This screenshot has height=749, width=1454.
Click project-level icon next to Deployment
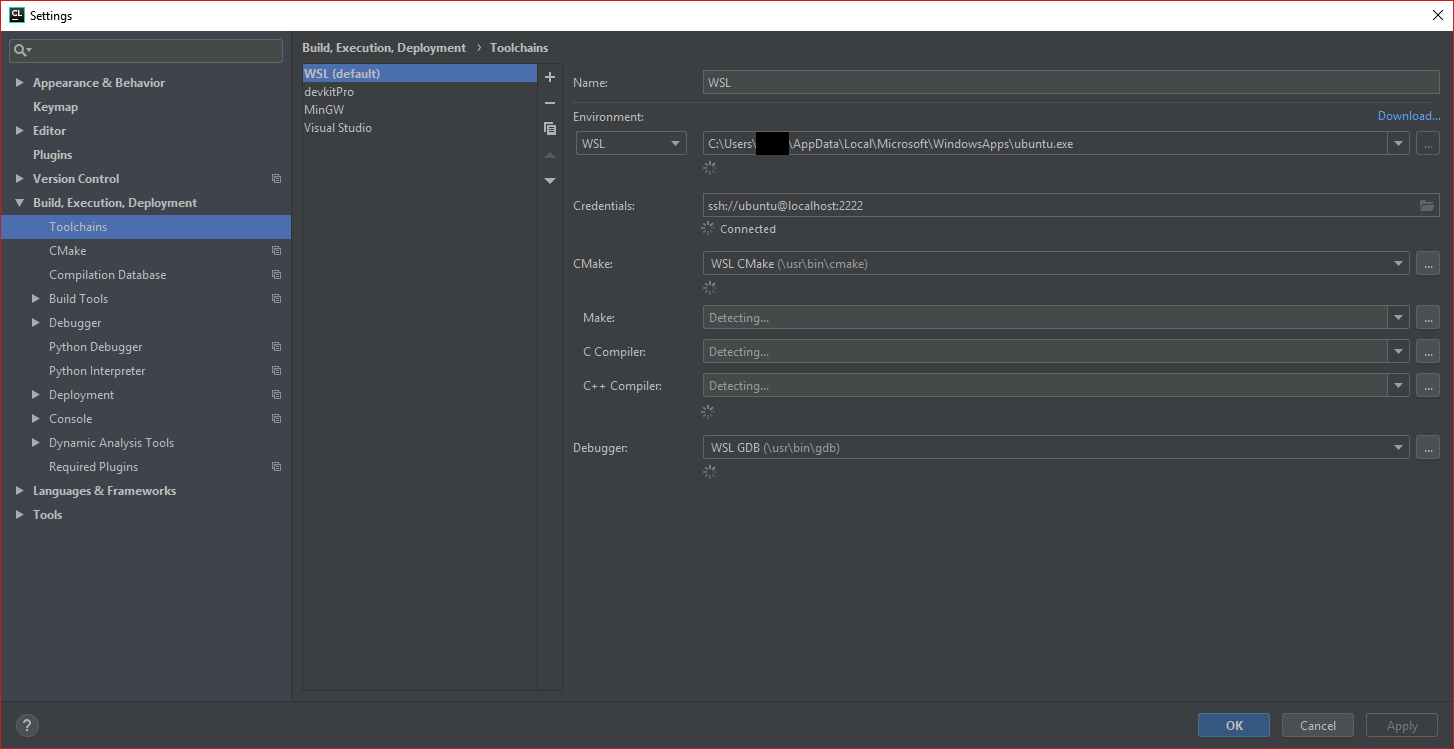click(x=276, y=395)
